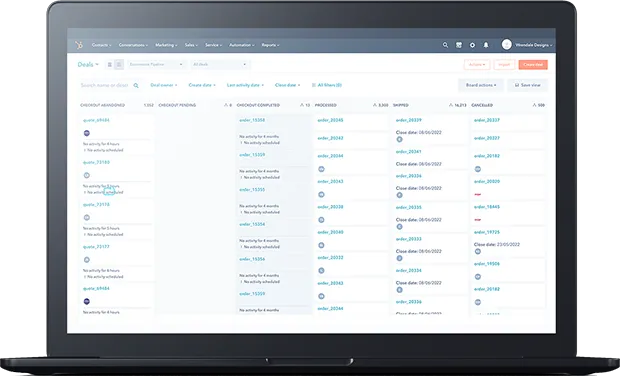Click the Search name or description field

105,85
